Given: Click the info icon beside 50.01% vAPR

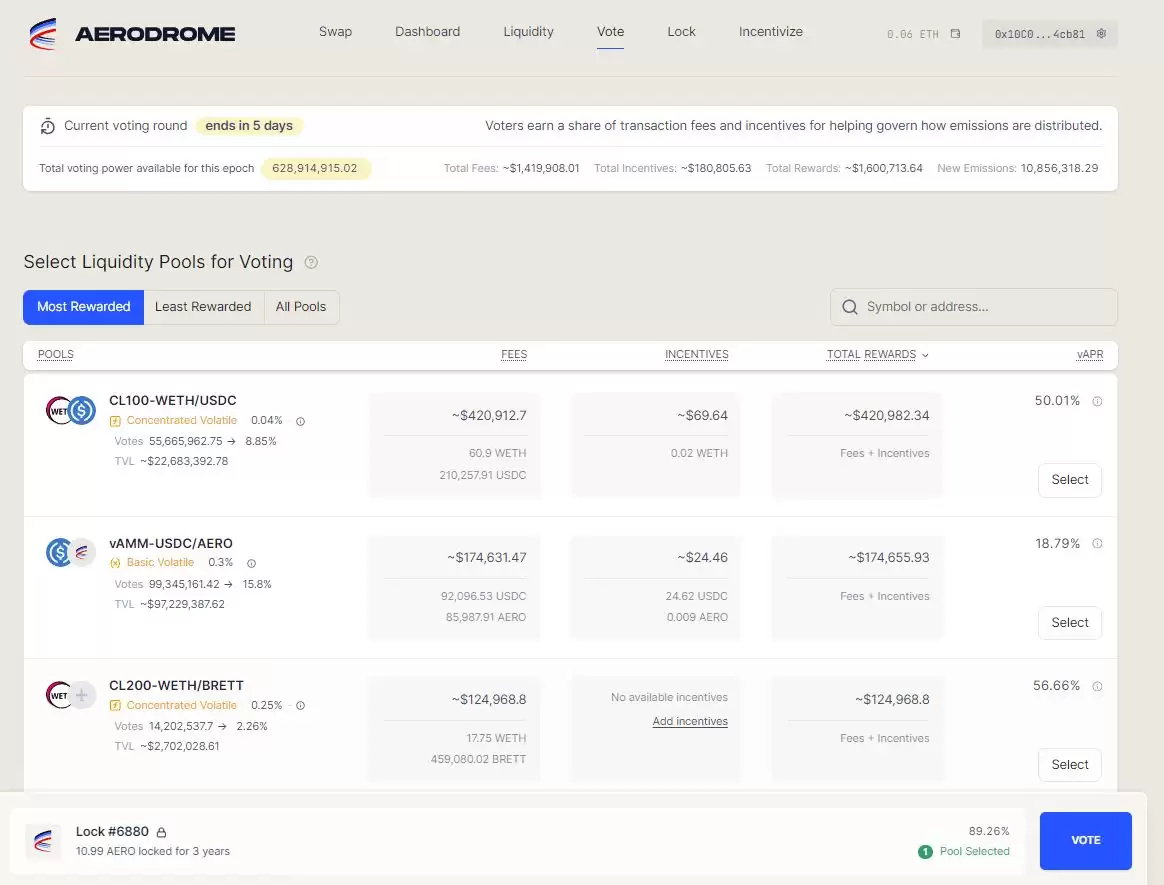Looking at the screenshot, I should coord(1097,401).
